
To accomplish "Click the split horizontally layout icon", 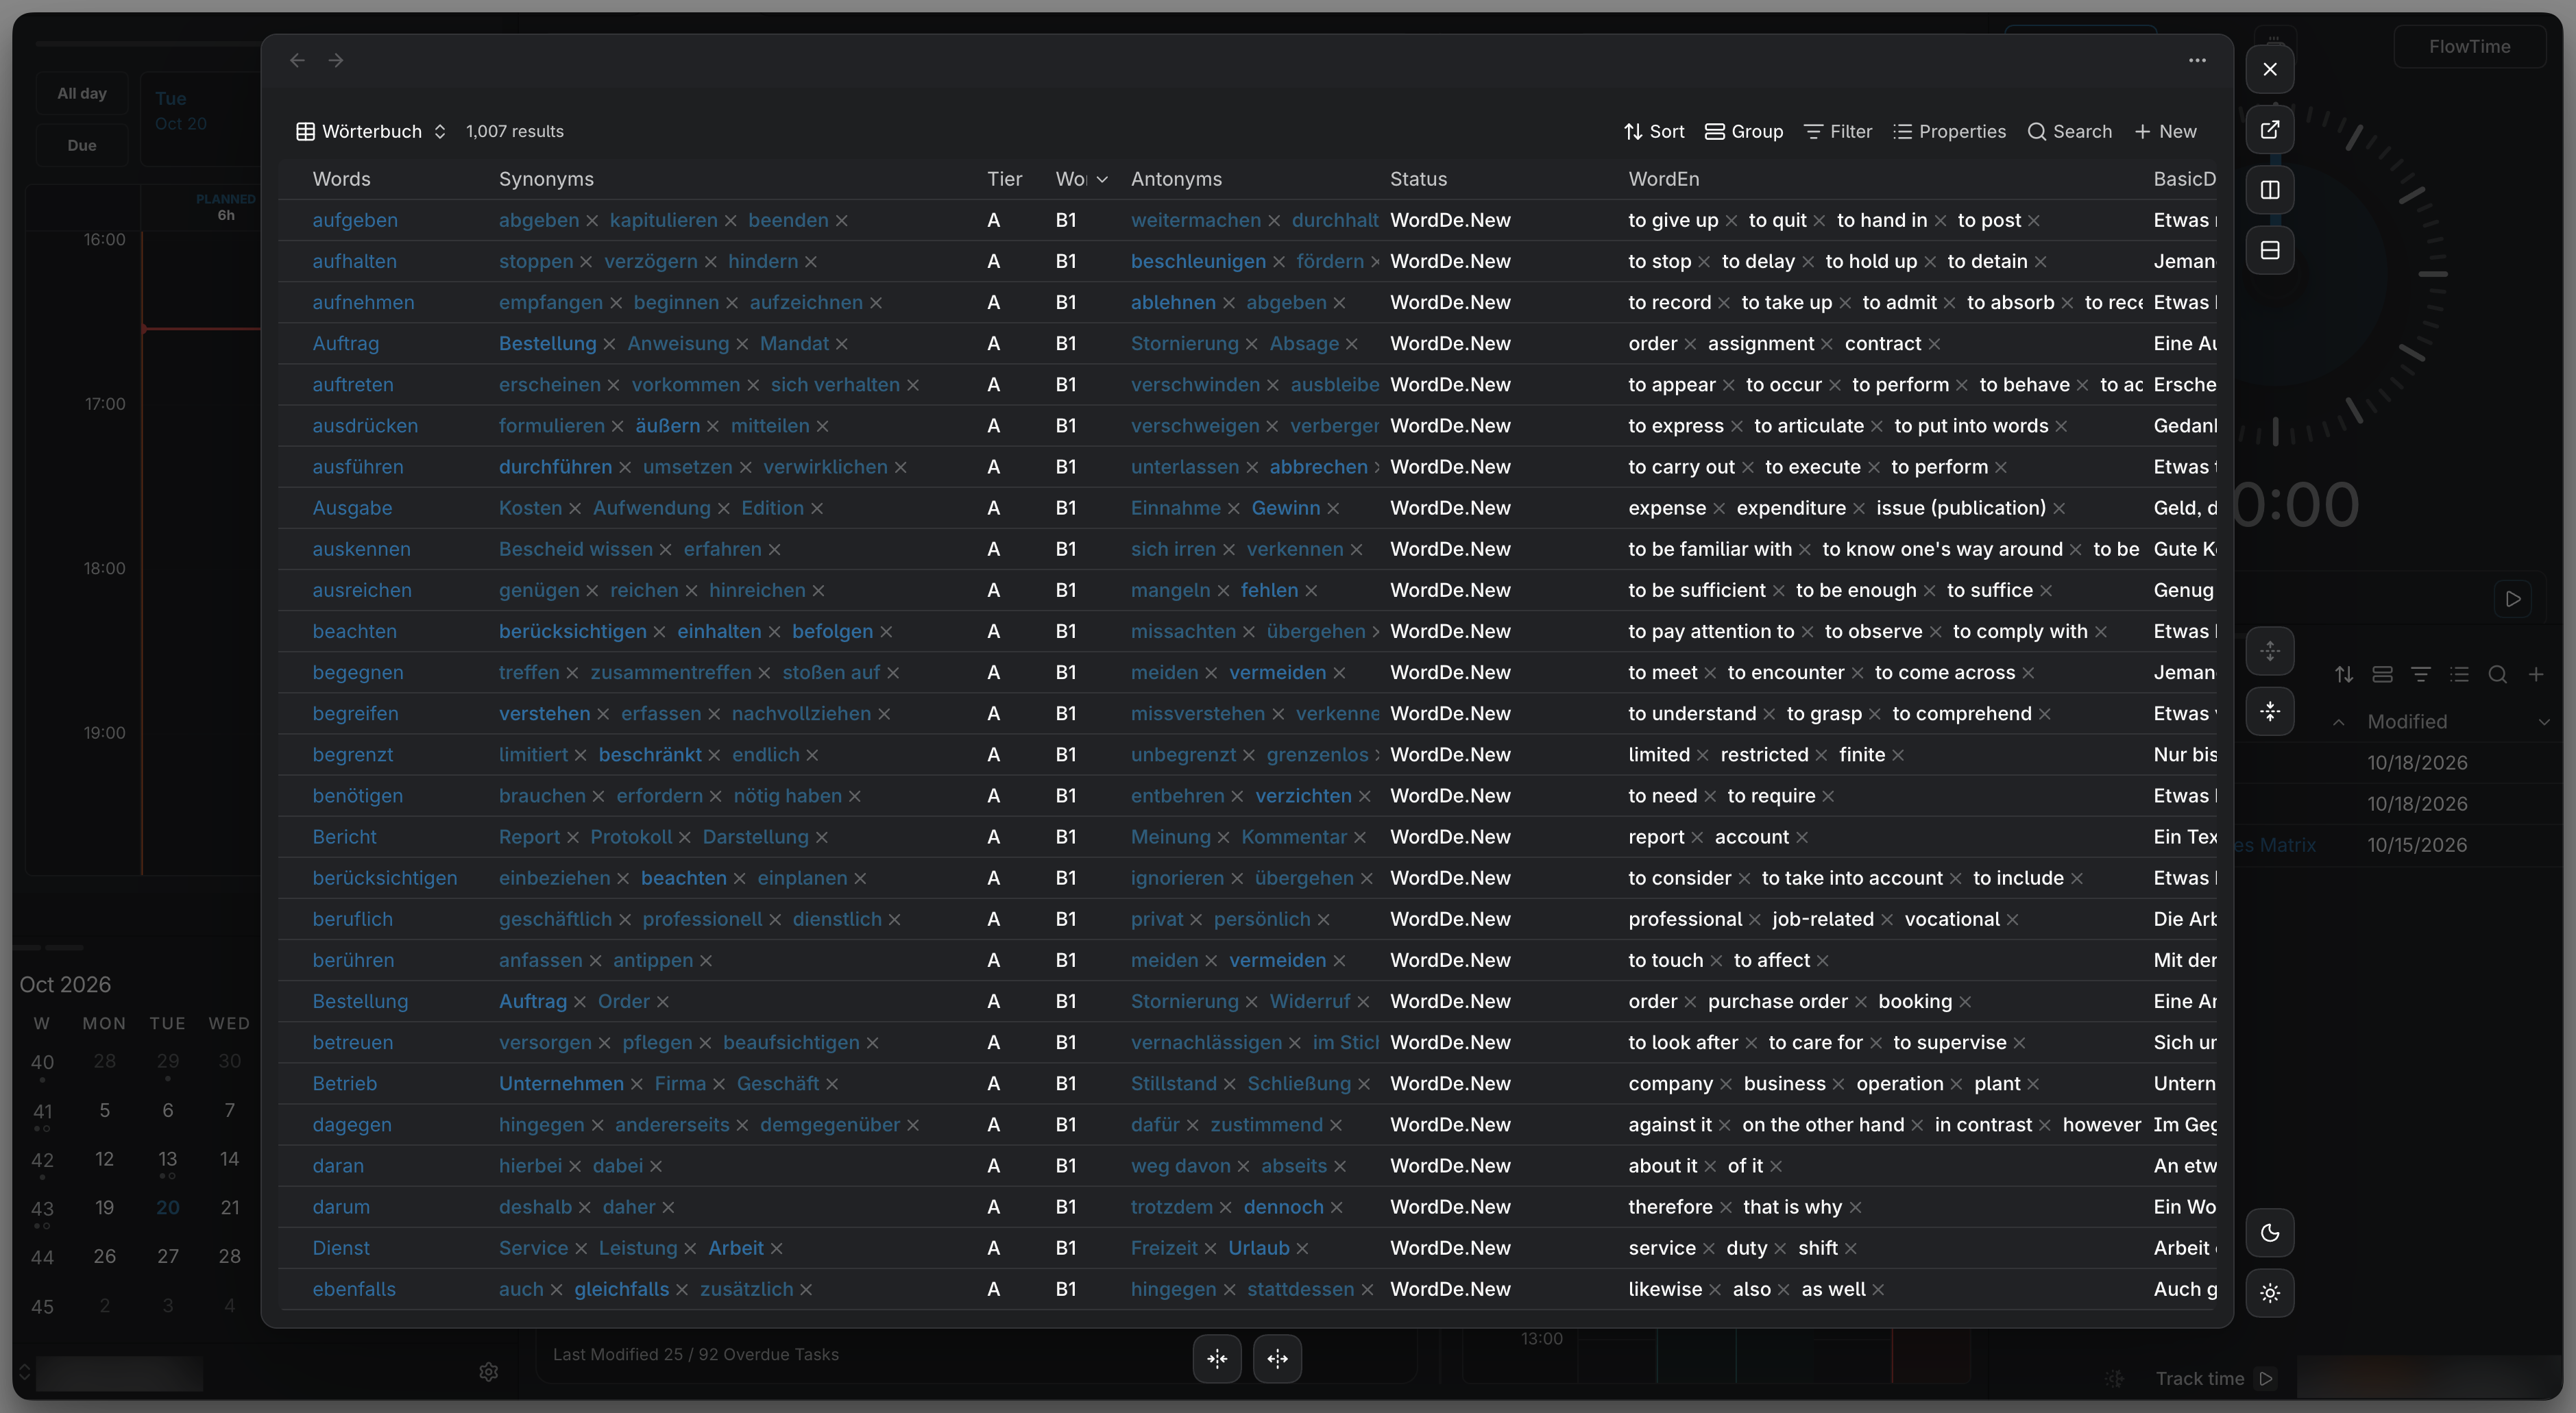I will [2270, 250].
